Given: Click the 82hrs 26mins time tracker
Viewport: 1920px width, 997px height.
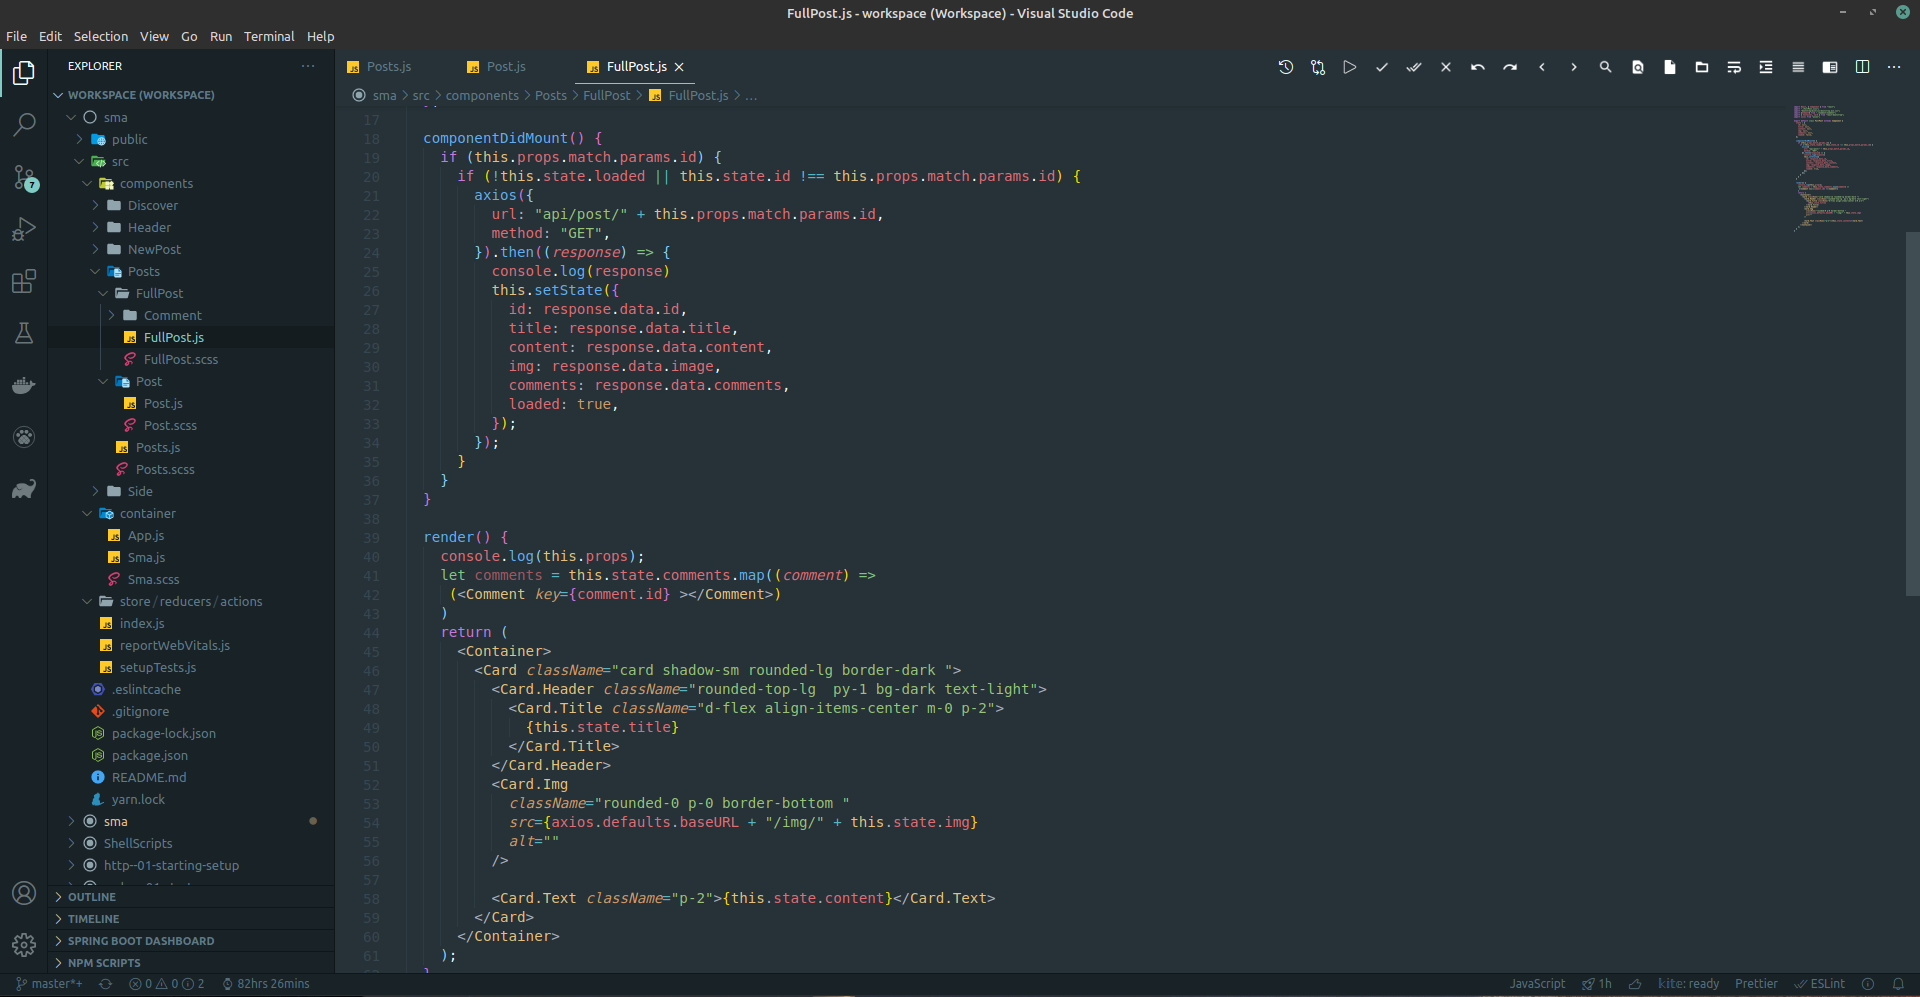Looking at the screenshot, I should pos(266,984).
